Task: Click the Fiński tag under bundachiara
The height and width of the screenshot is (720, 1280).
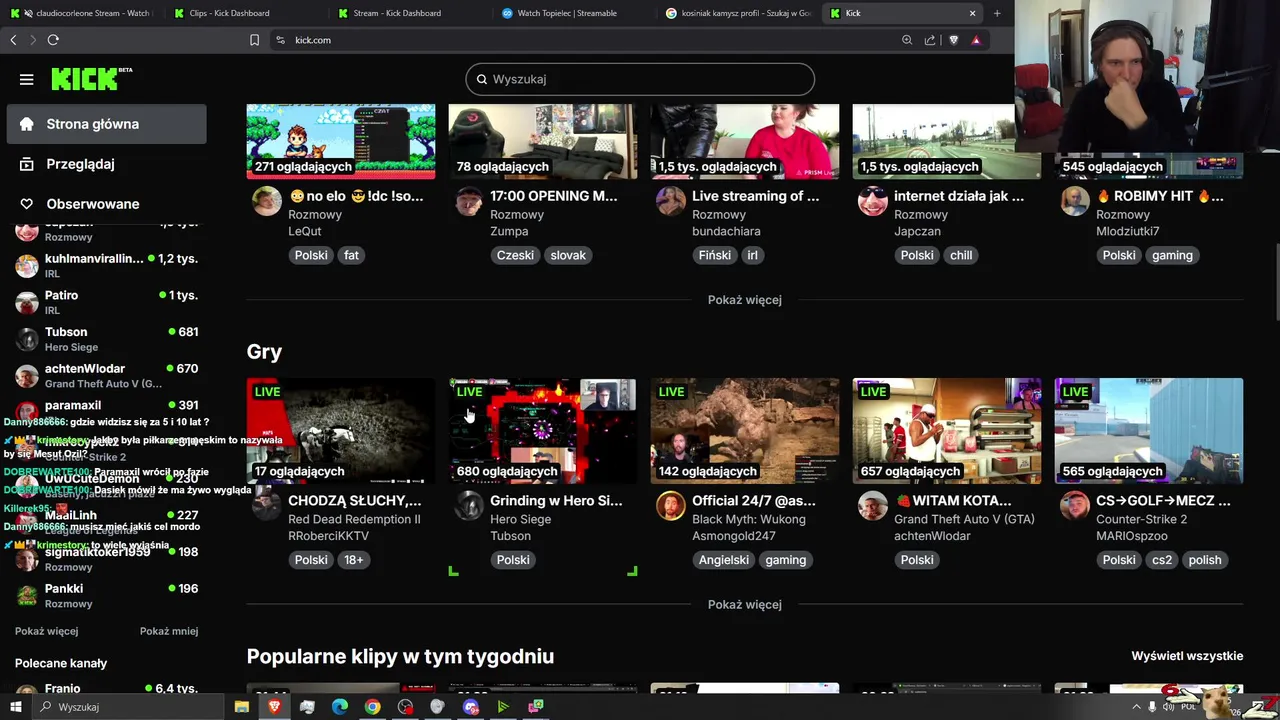Action: tap(715, 255)
